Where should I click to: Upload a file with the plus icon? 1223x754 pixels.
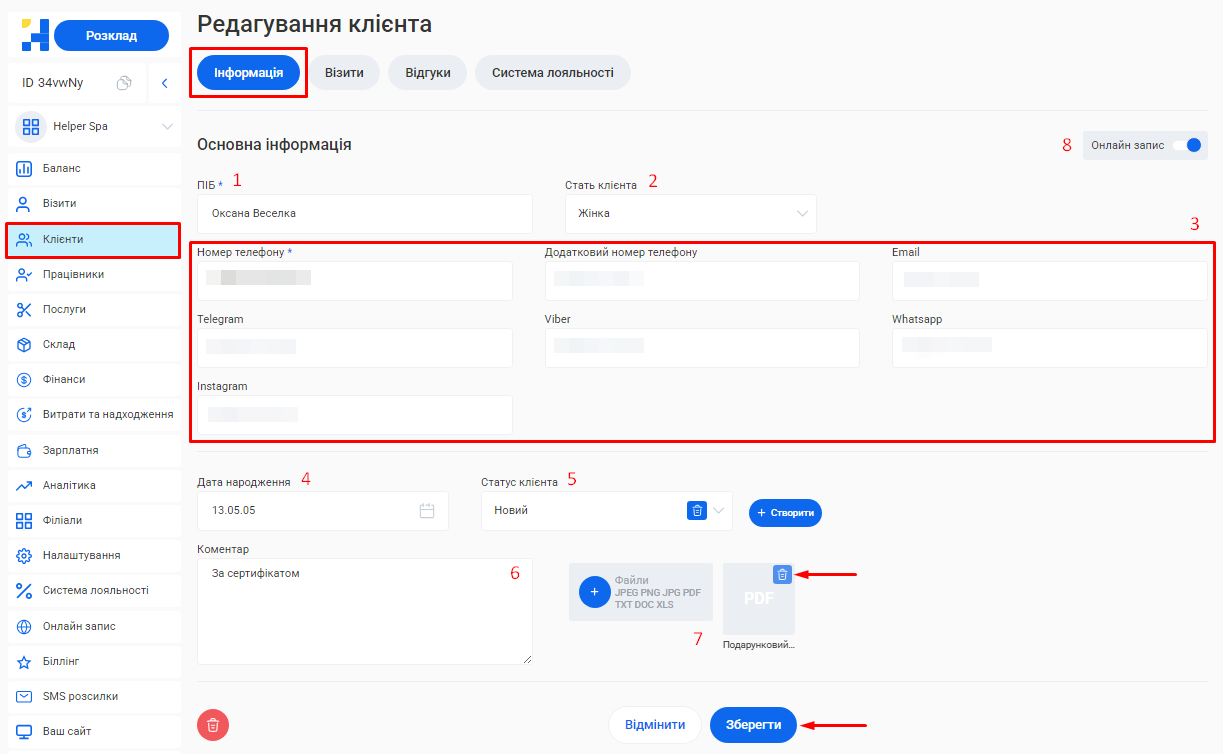[594, 592]
